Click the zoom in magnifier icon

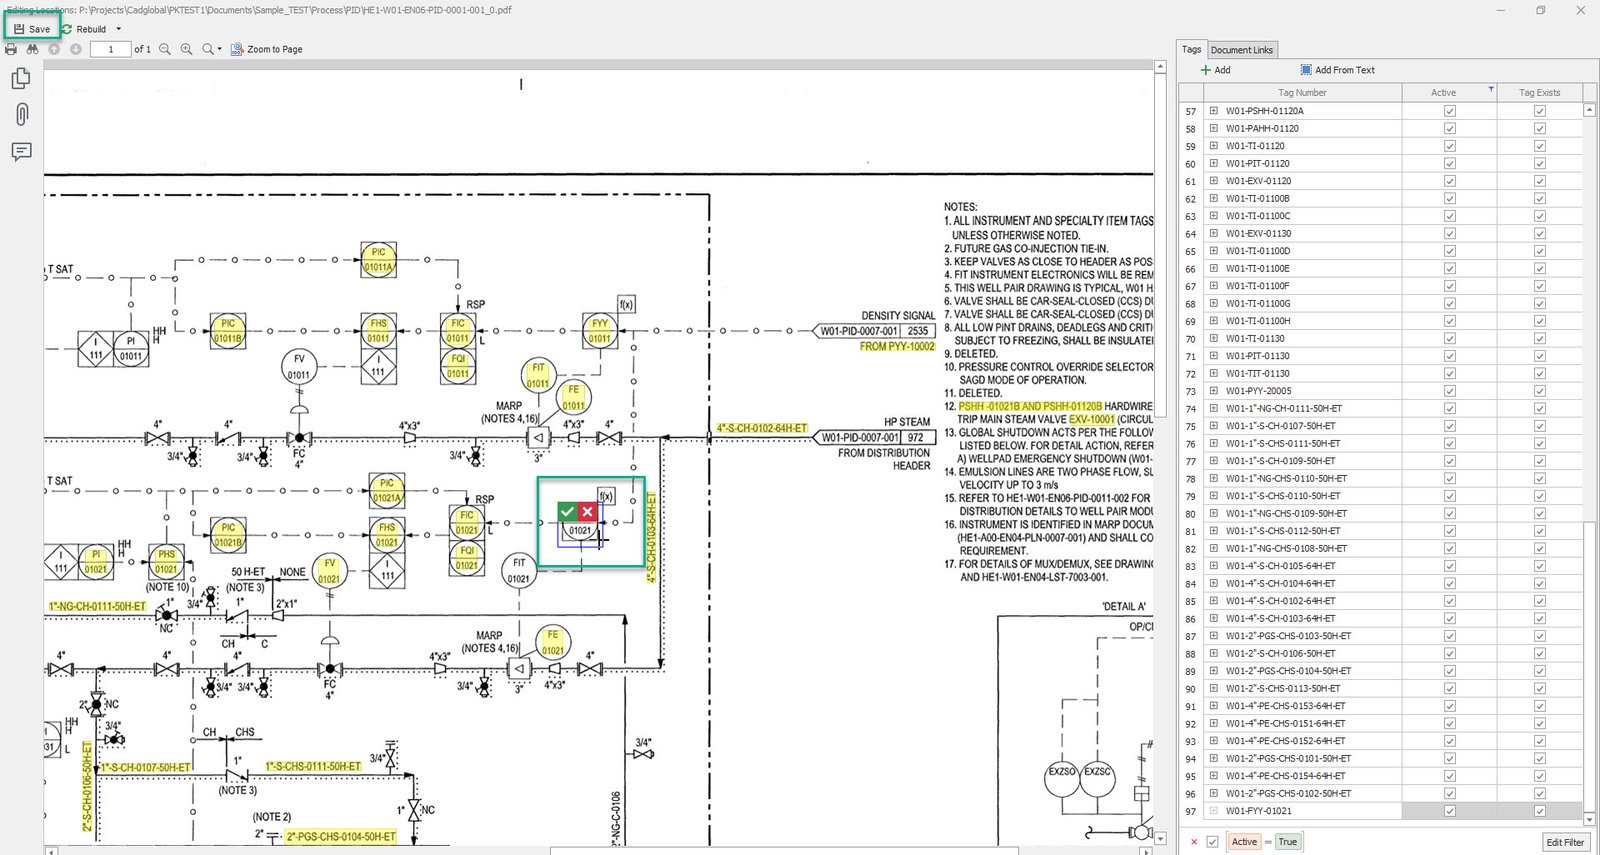186,49
